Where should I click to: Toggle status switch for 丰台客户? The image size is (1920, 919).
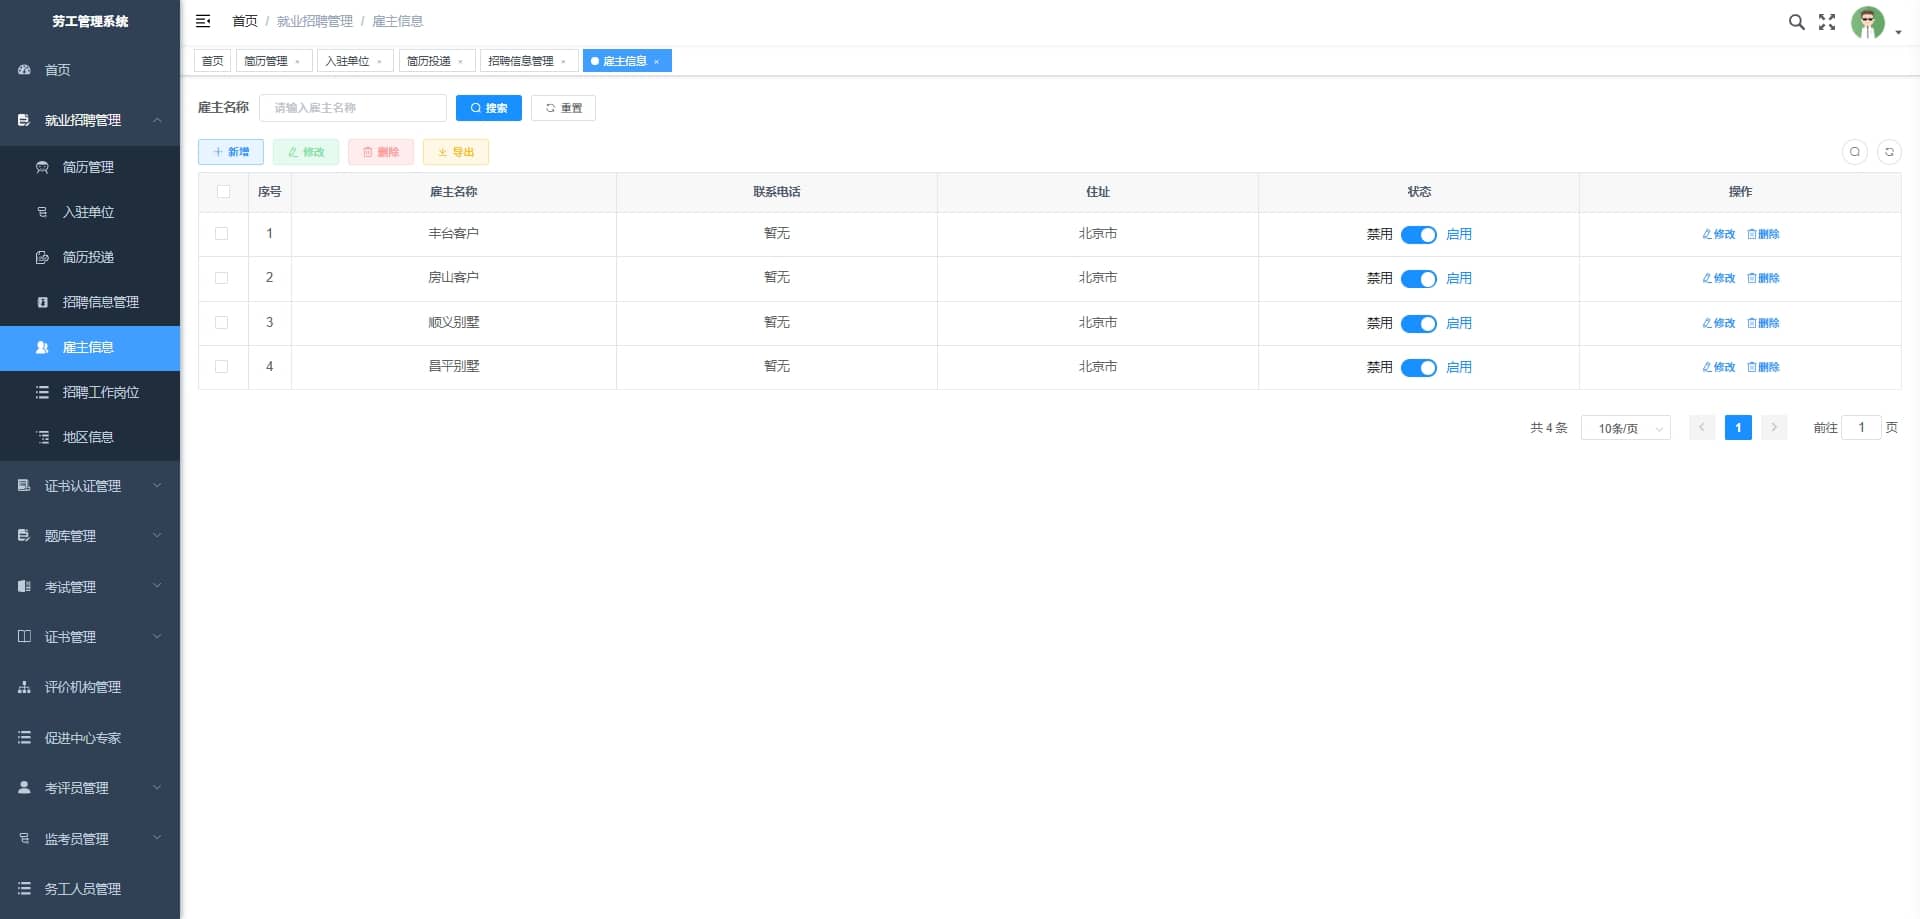(1418, 235)
